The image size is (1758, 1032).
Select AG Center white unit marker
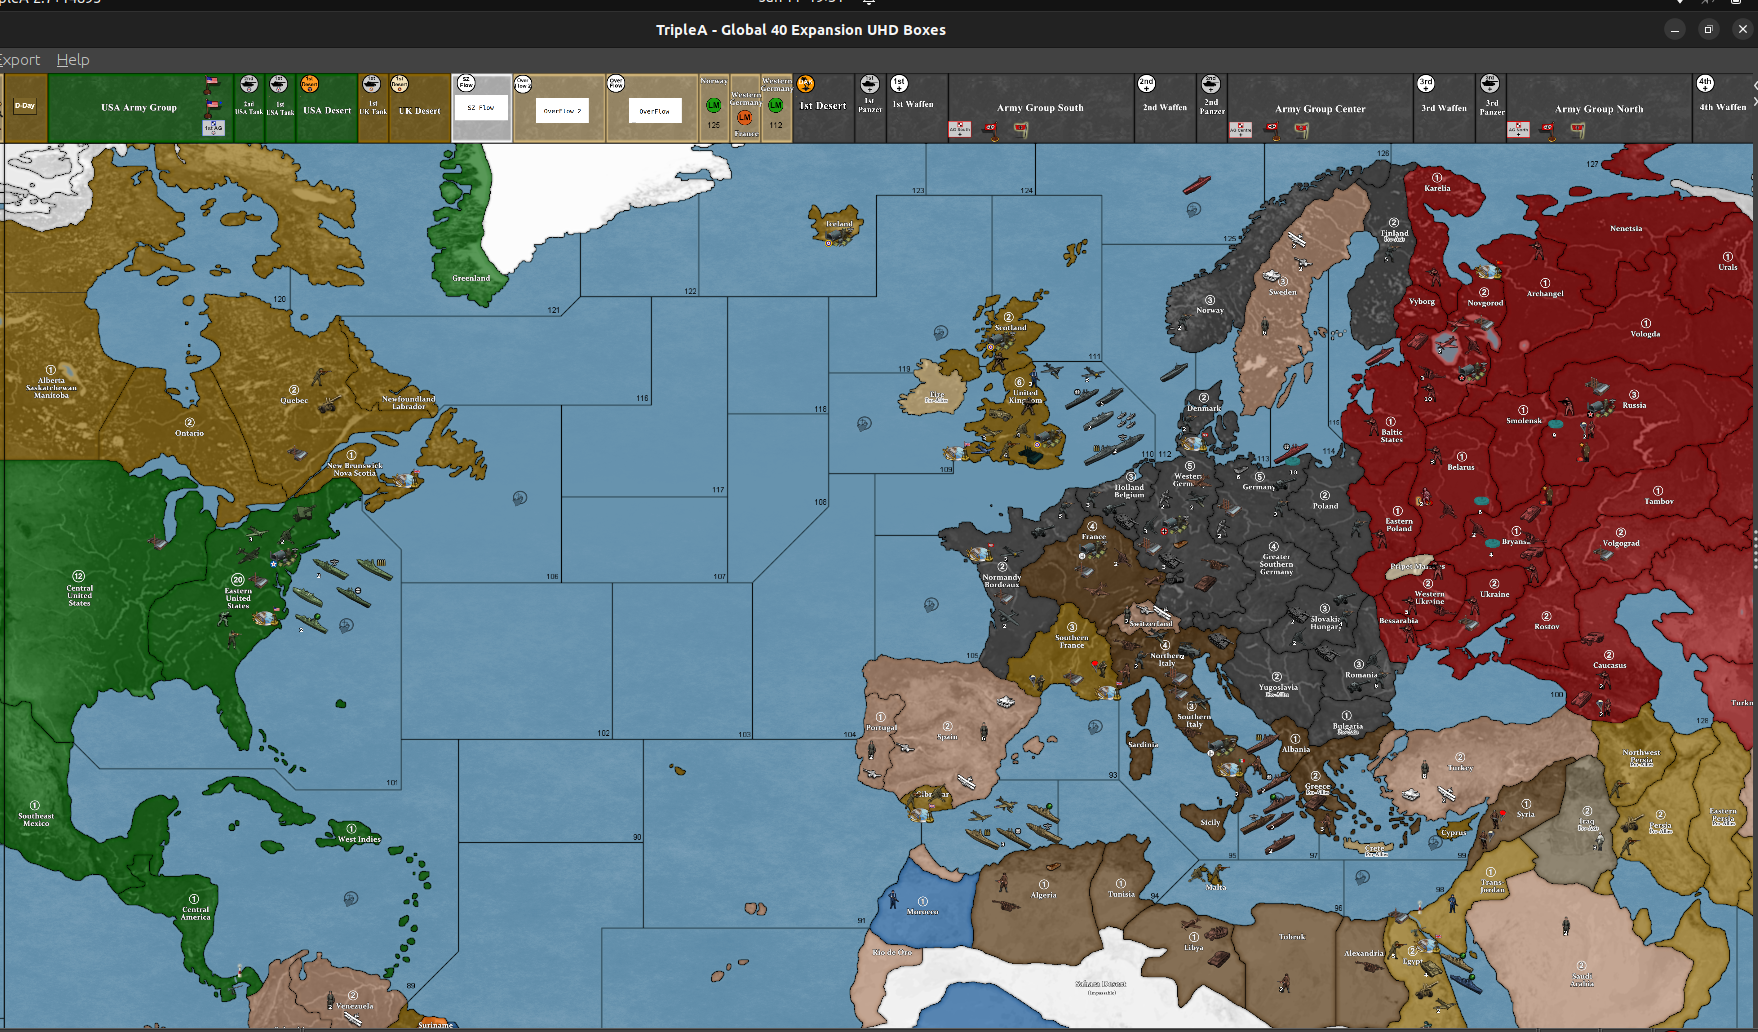click(1240, 129)
